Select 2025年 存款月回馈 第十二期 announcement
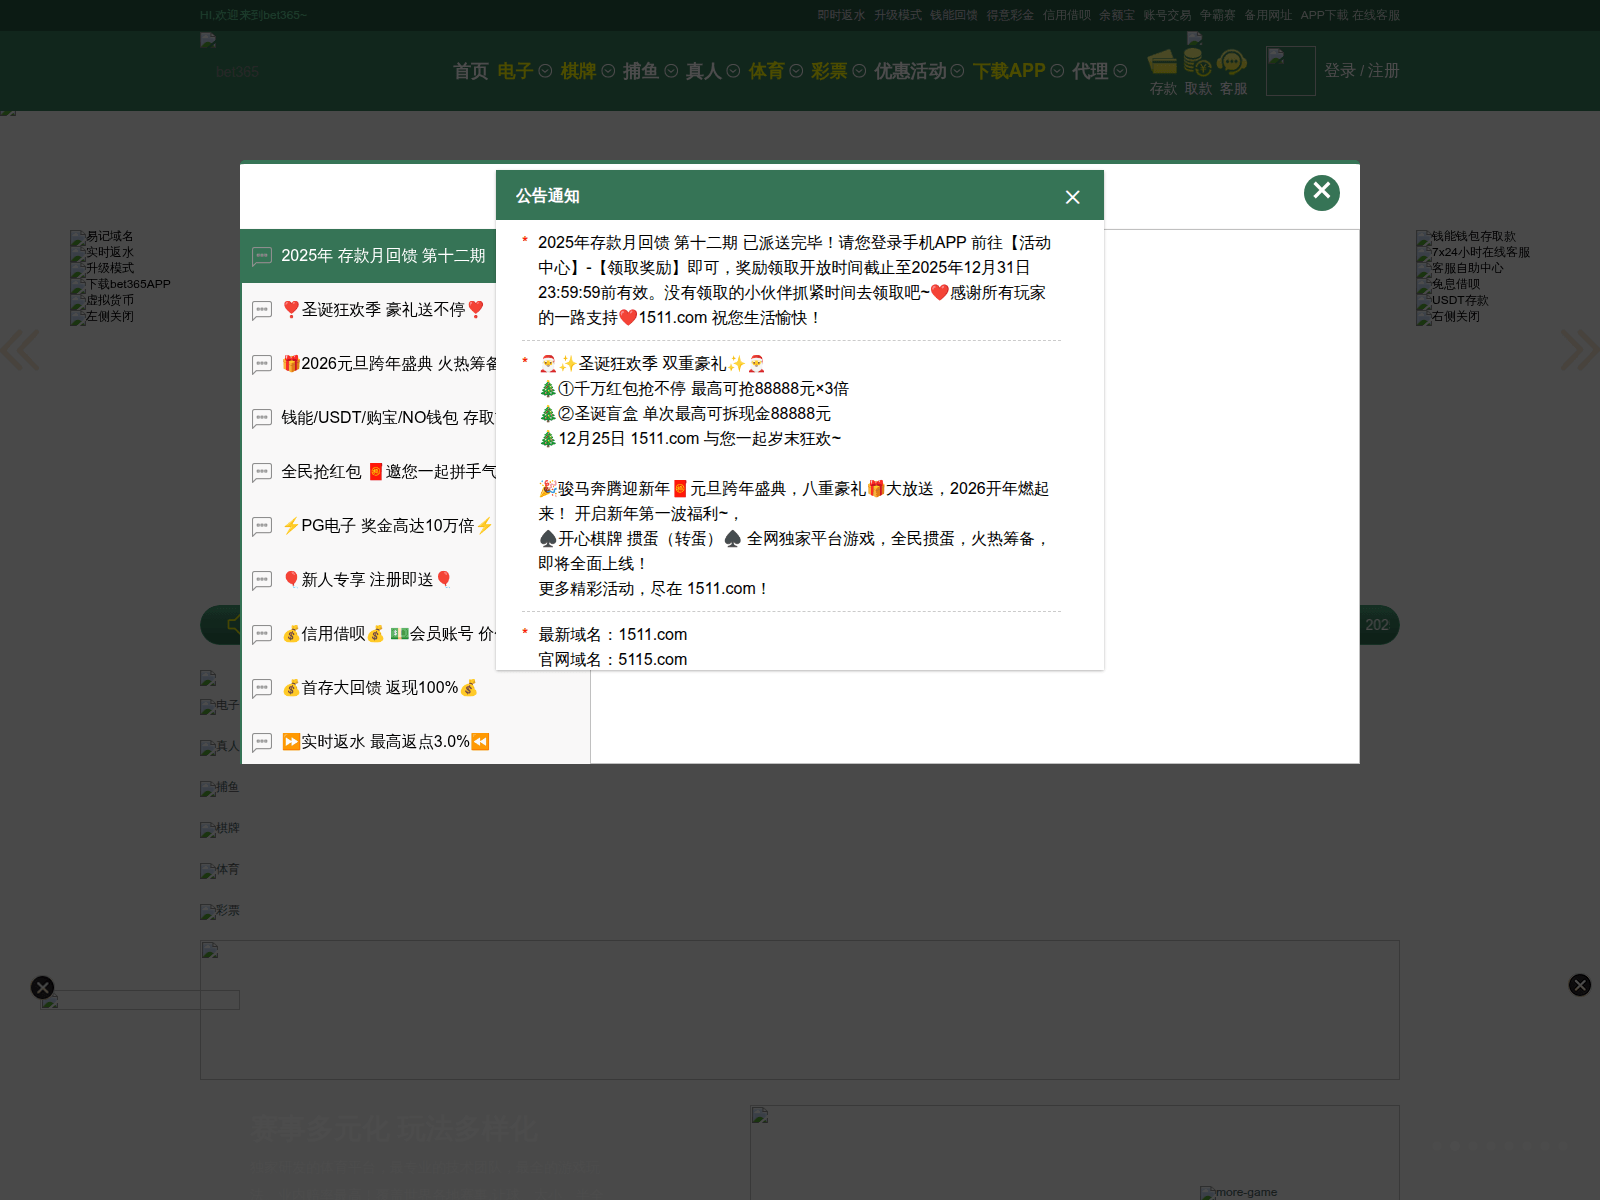 coord(368,256)
